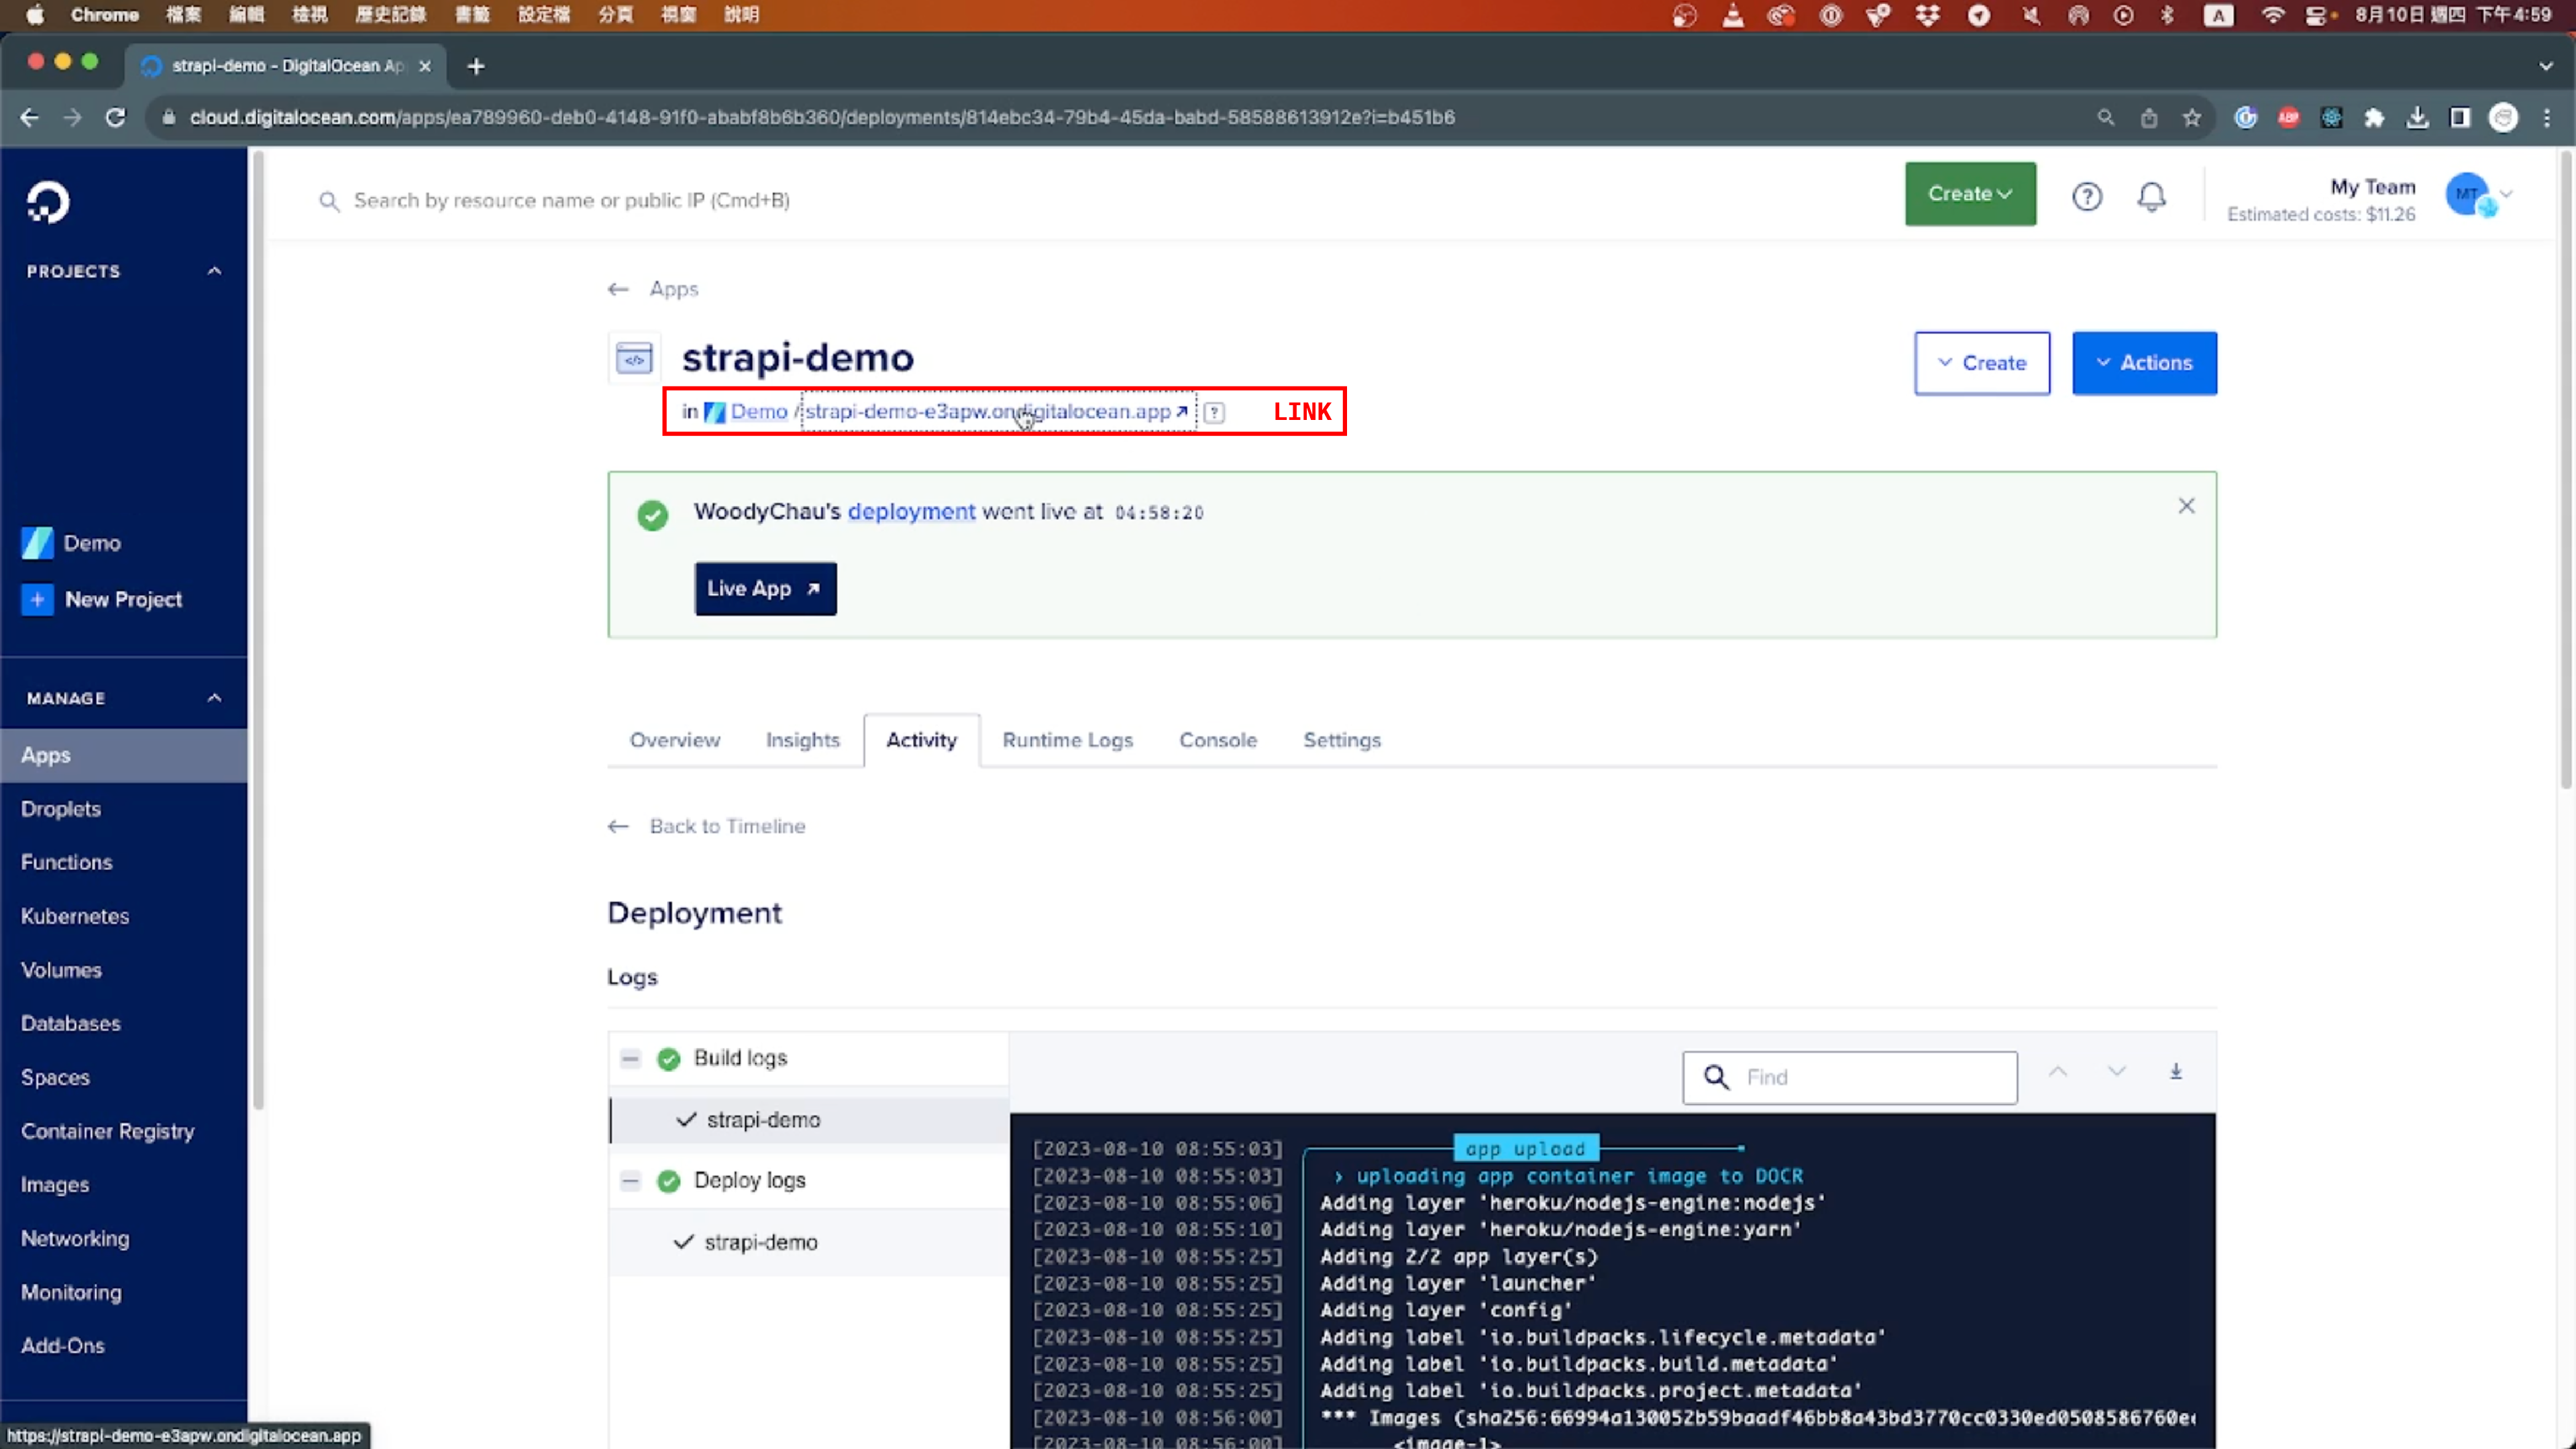The width and height of the screenshot is (2576, 1449).
Task: Download deployment logs via download icon
Action: click(2177, 1071)
